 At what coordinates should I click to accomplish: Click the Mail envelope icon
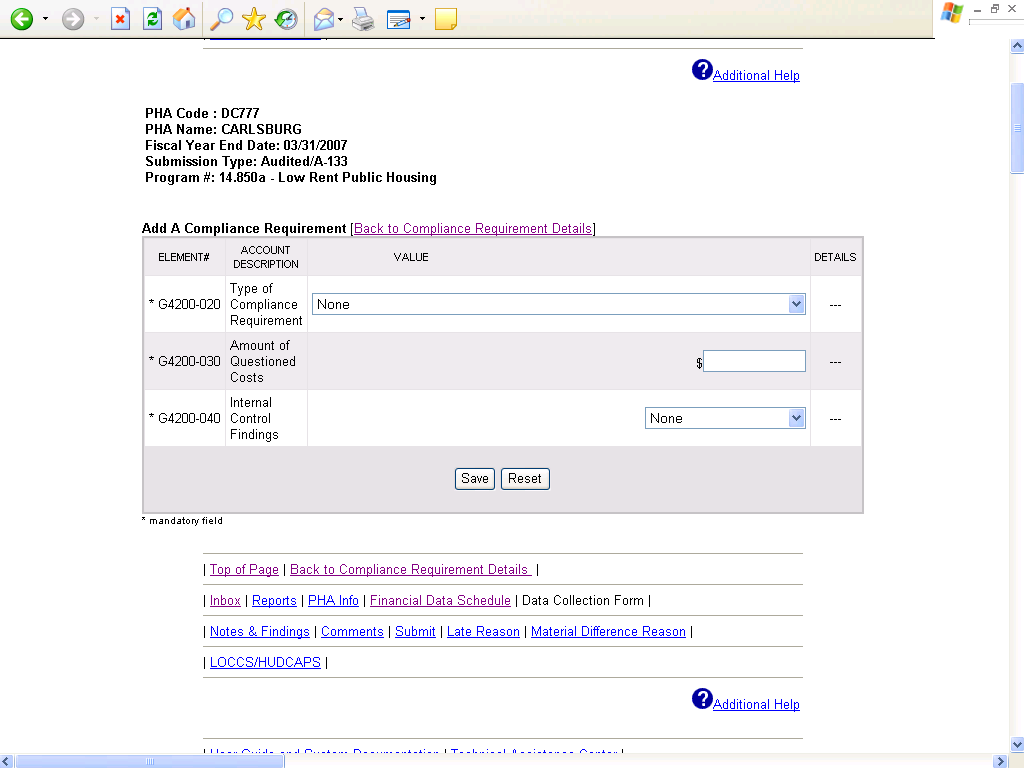pos(324,19)
